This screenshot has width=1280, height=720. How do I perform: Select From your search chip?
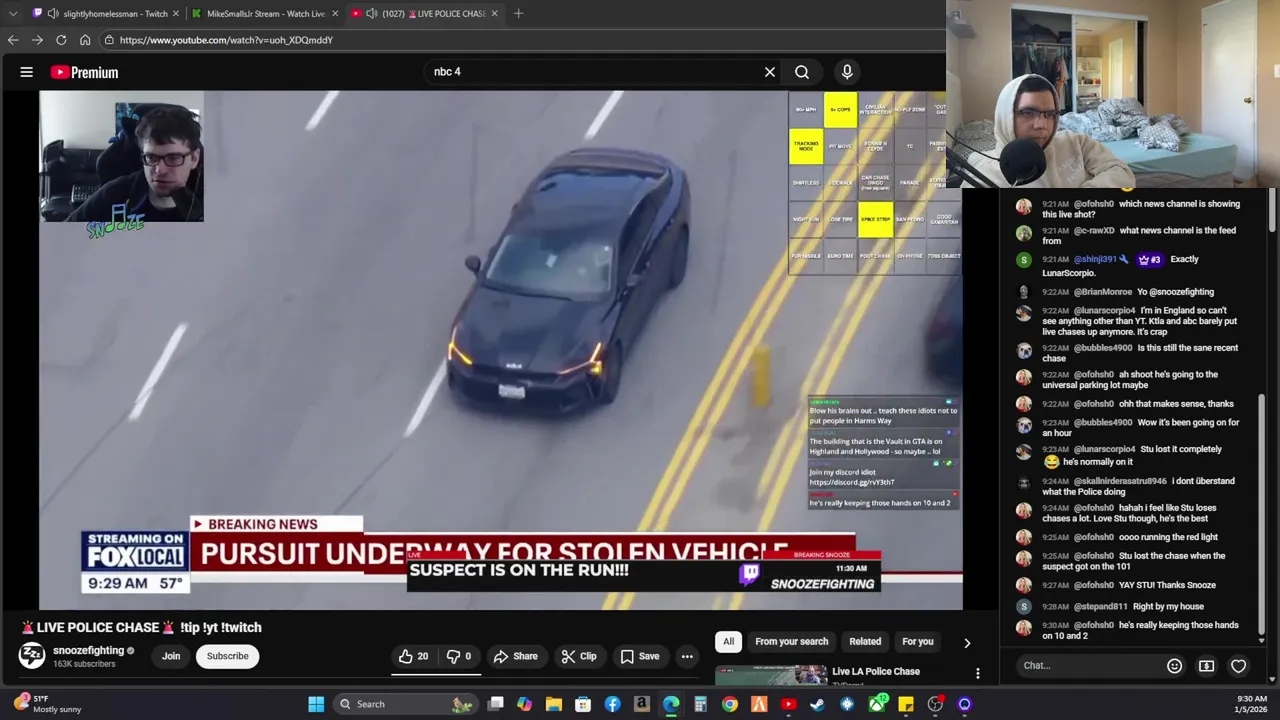791,642
